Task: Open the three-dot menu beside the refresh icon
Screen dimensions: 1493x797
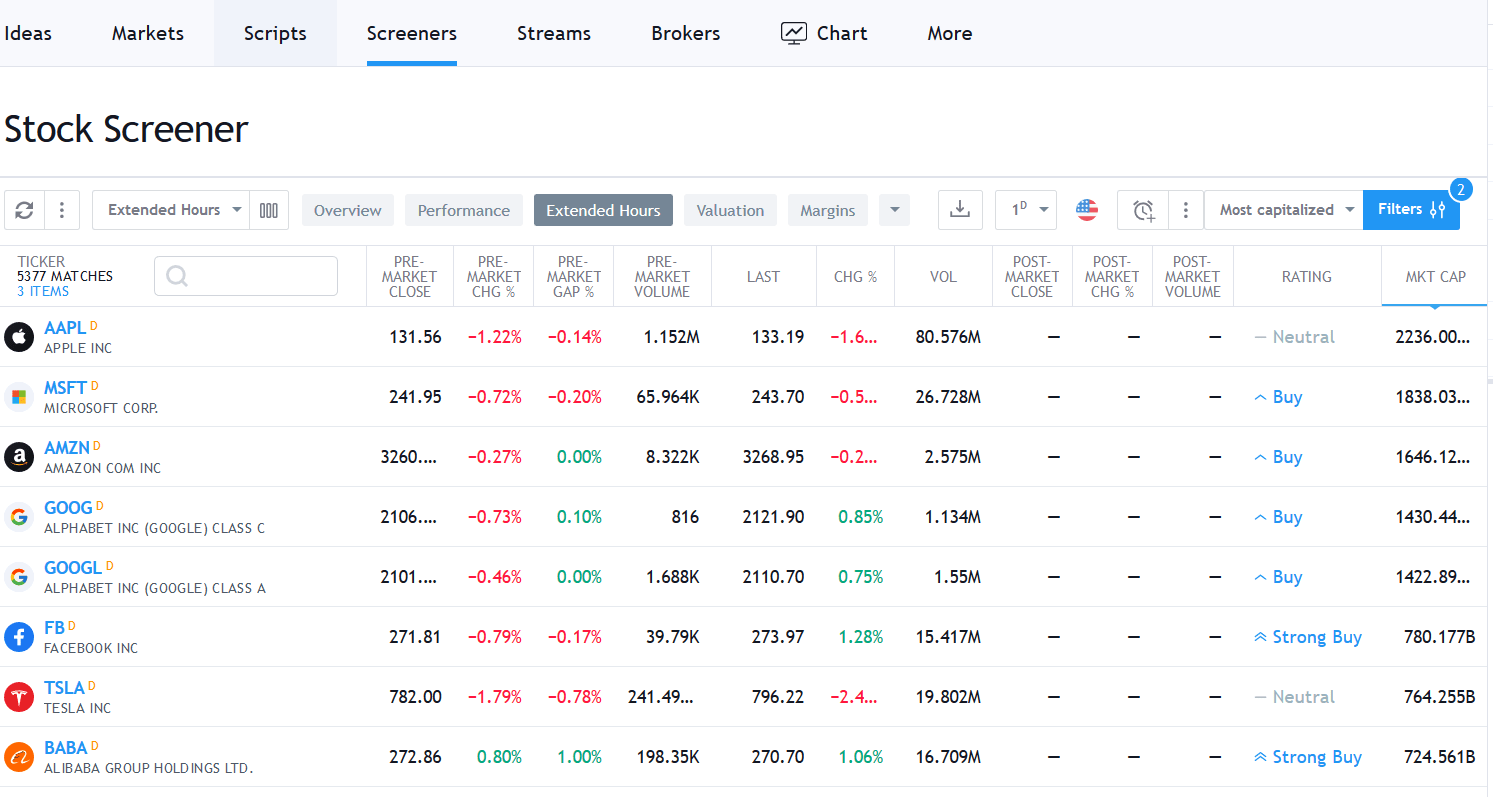Action: pos(61,209)
